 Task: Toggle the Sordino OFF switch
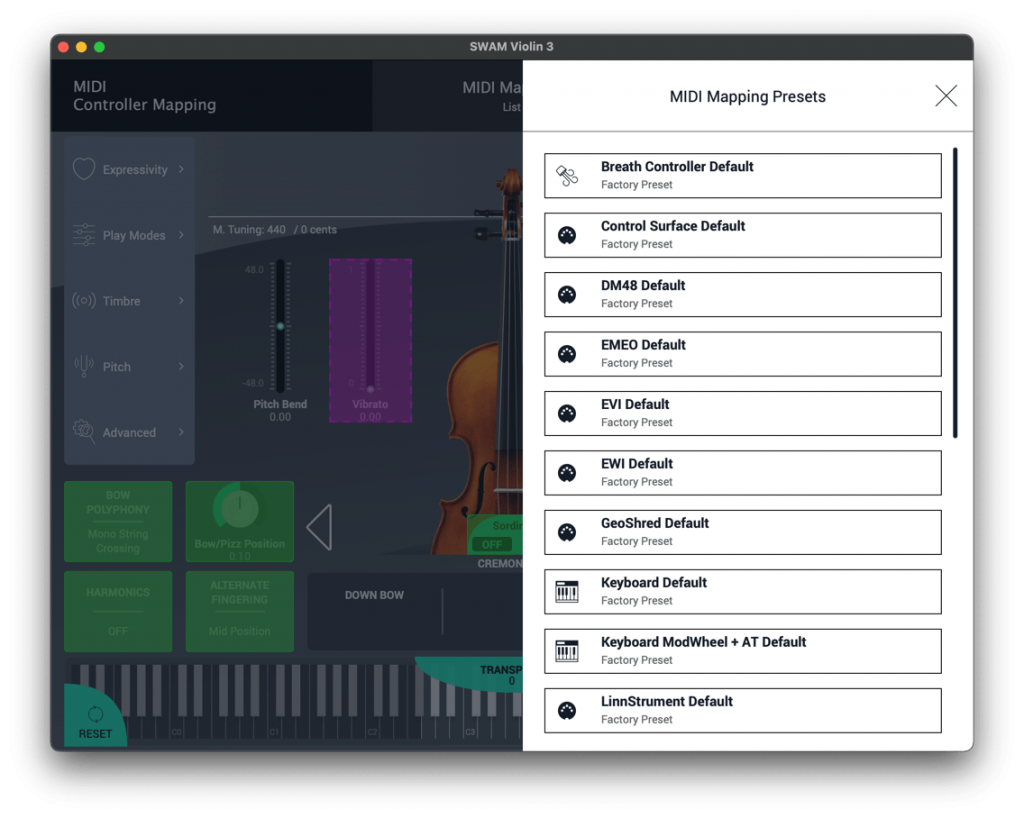493,544
